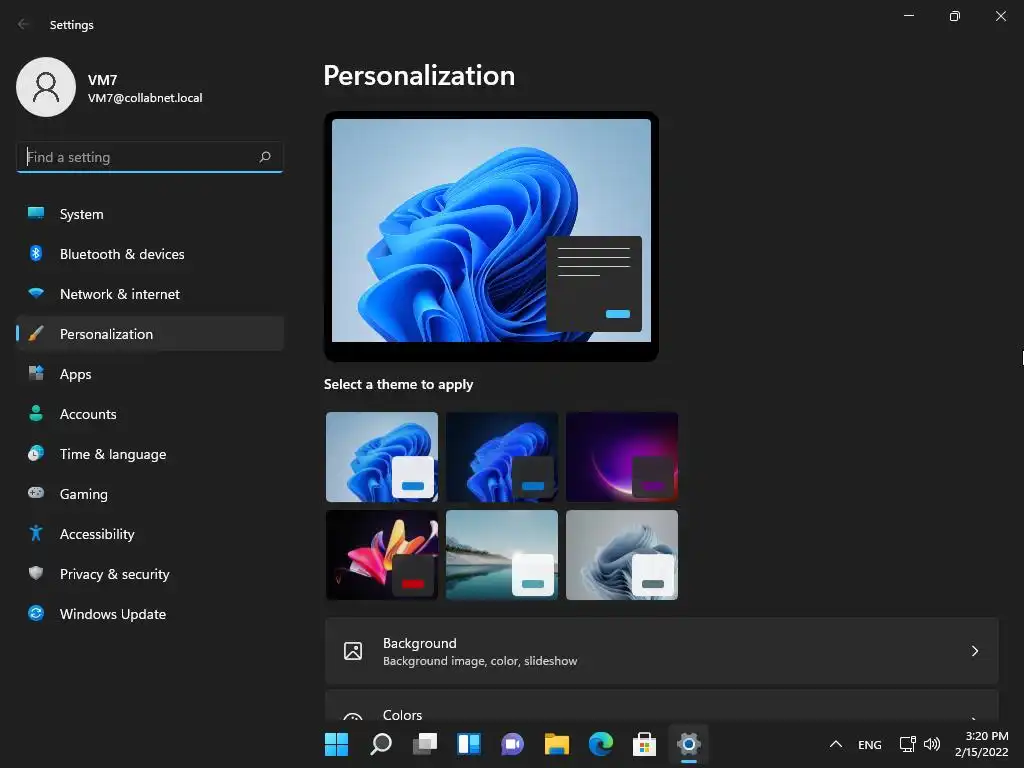Screen dimensions: 1024x768
Task: Click the Privacy shield icon
Action: pos(36,573)
